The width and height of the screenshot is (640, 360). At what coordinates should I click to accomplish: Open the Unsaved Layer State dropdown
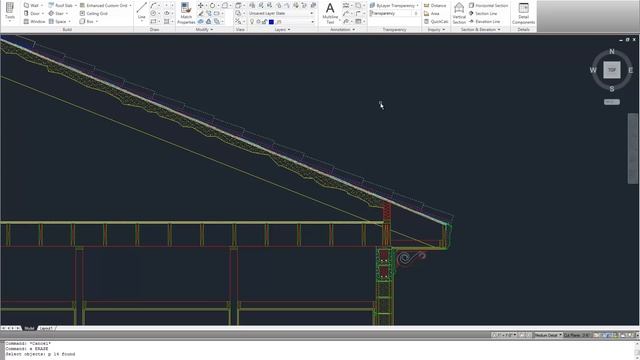point(281,13)
